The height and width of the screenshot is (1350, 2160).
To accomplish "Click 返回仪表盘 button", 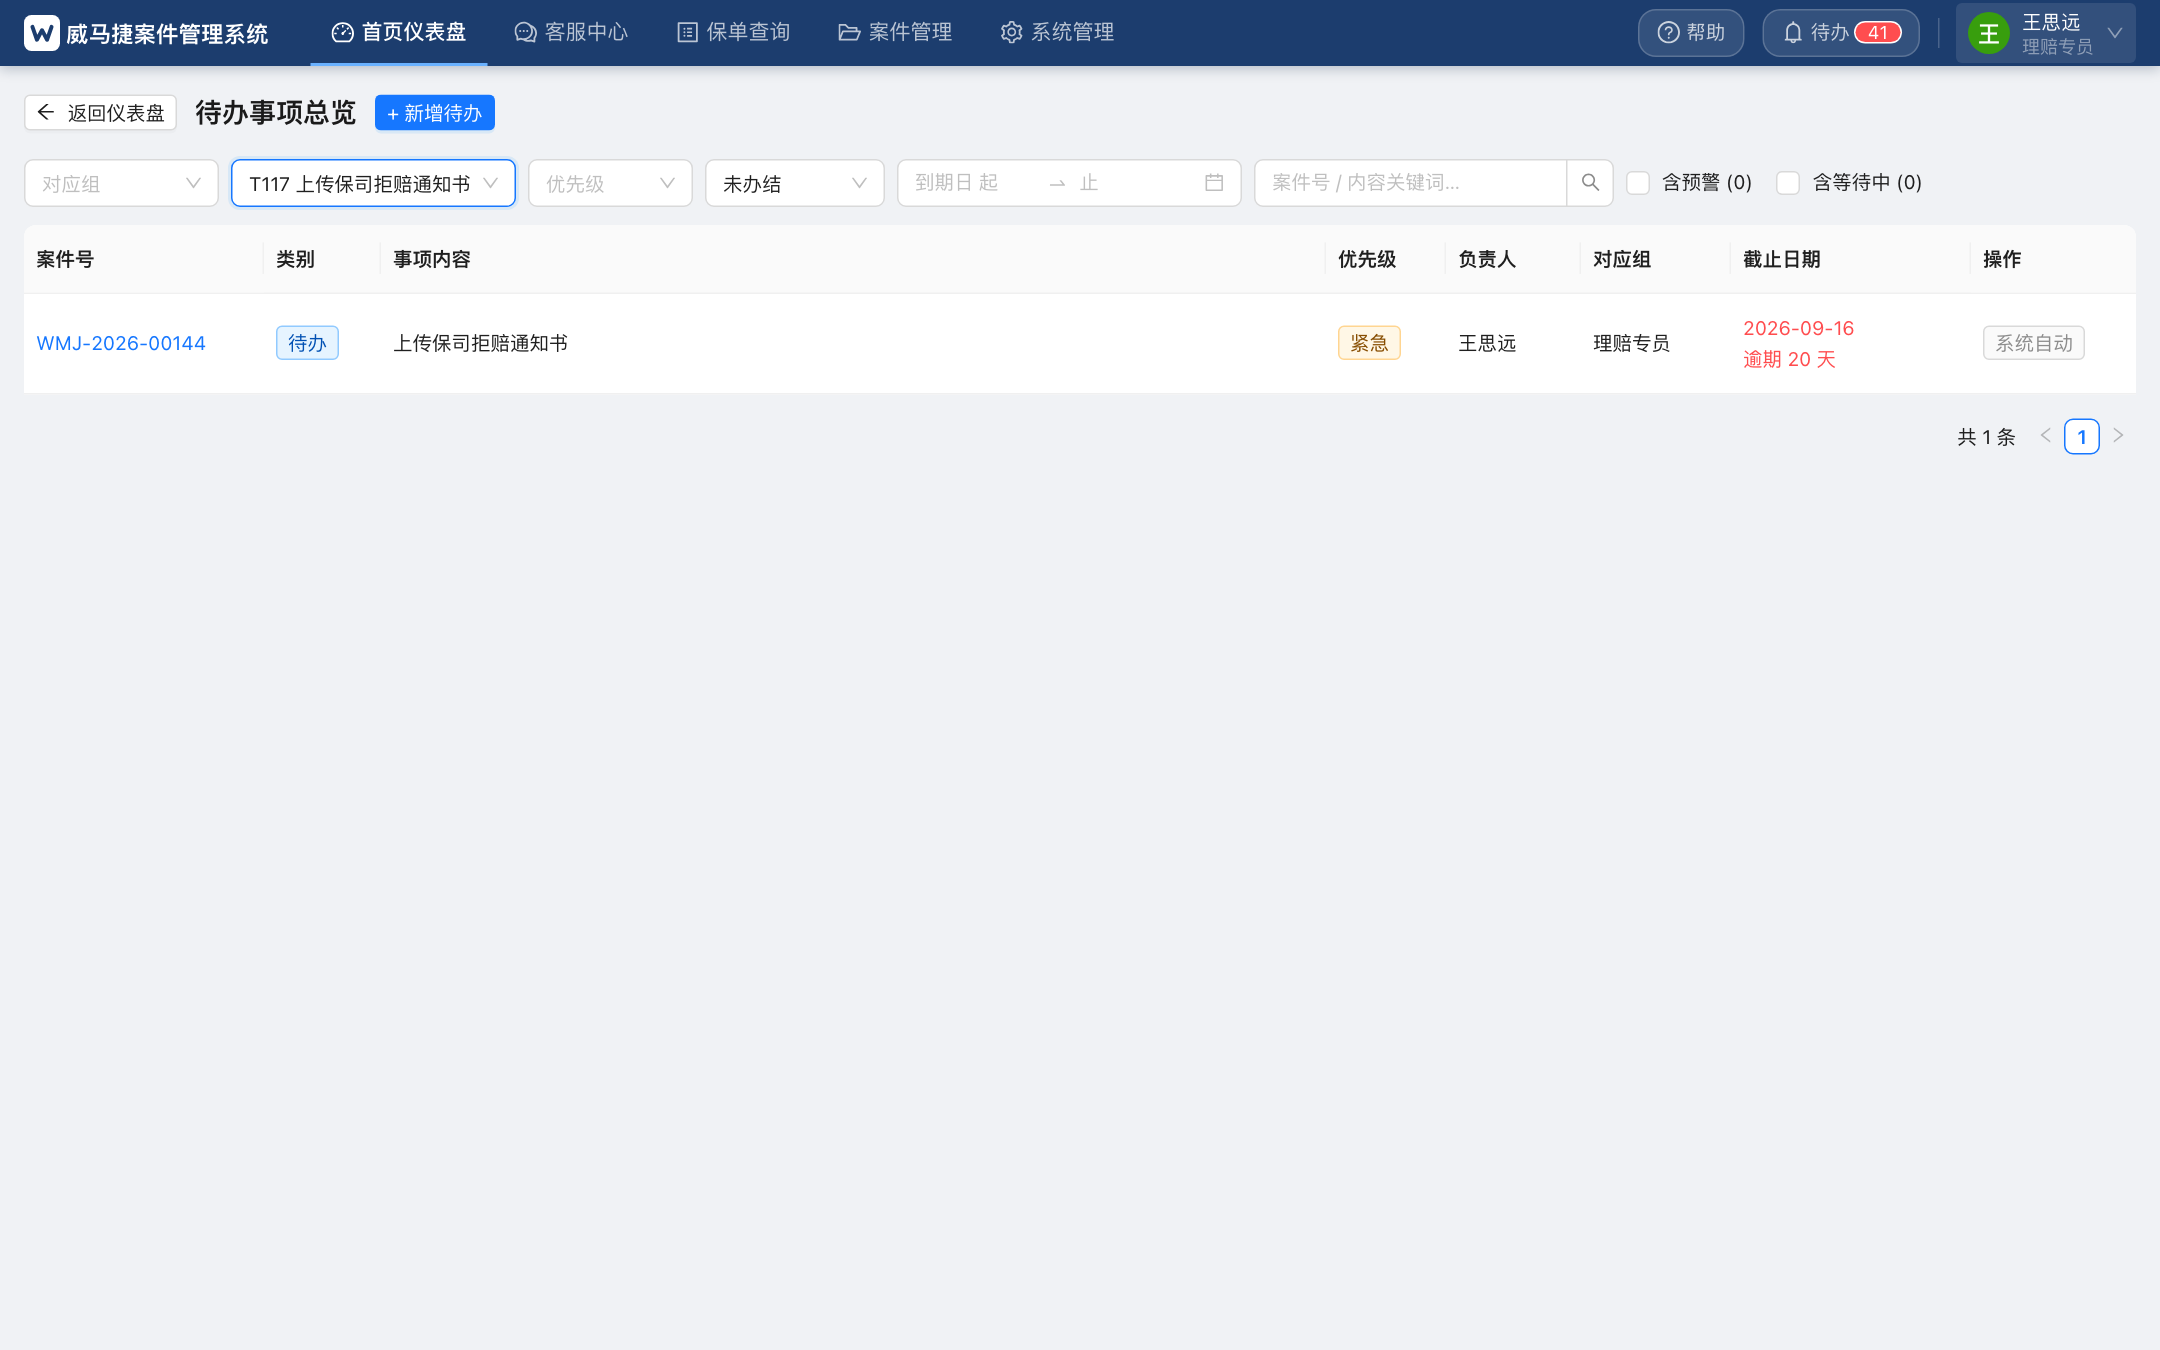I will click(100, 113).
